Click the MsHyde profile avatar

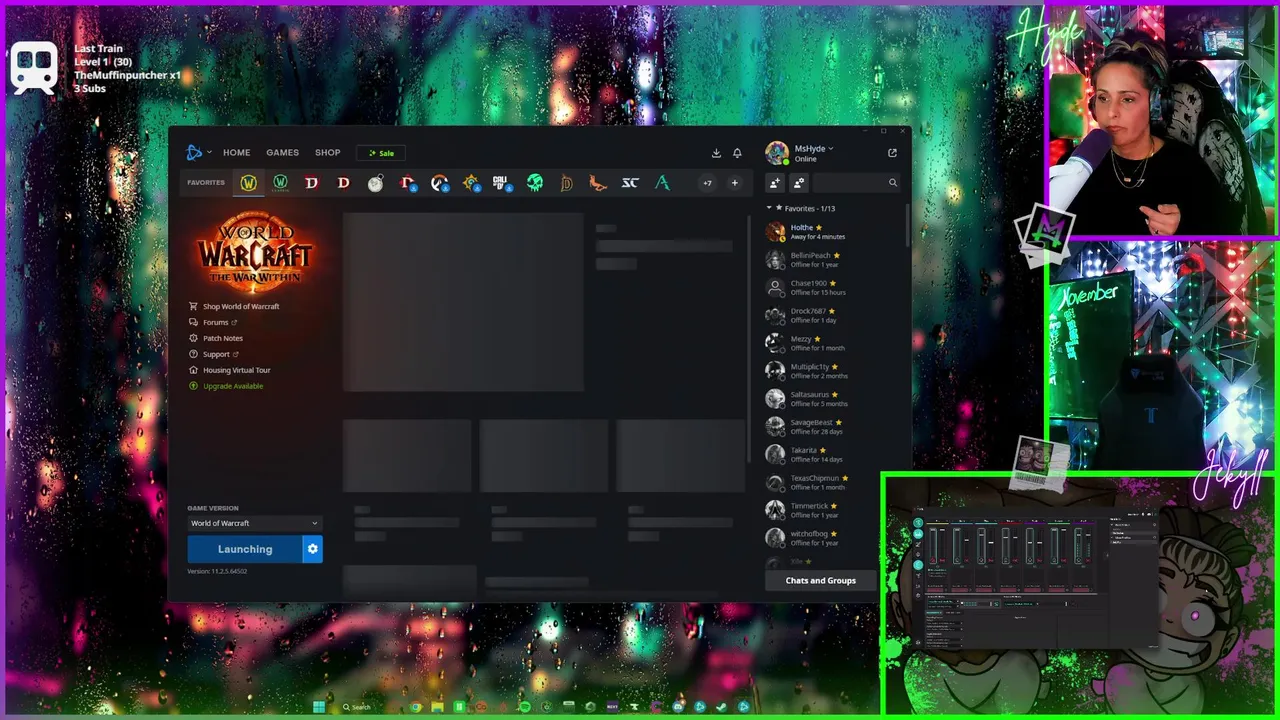click(777, 153)
